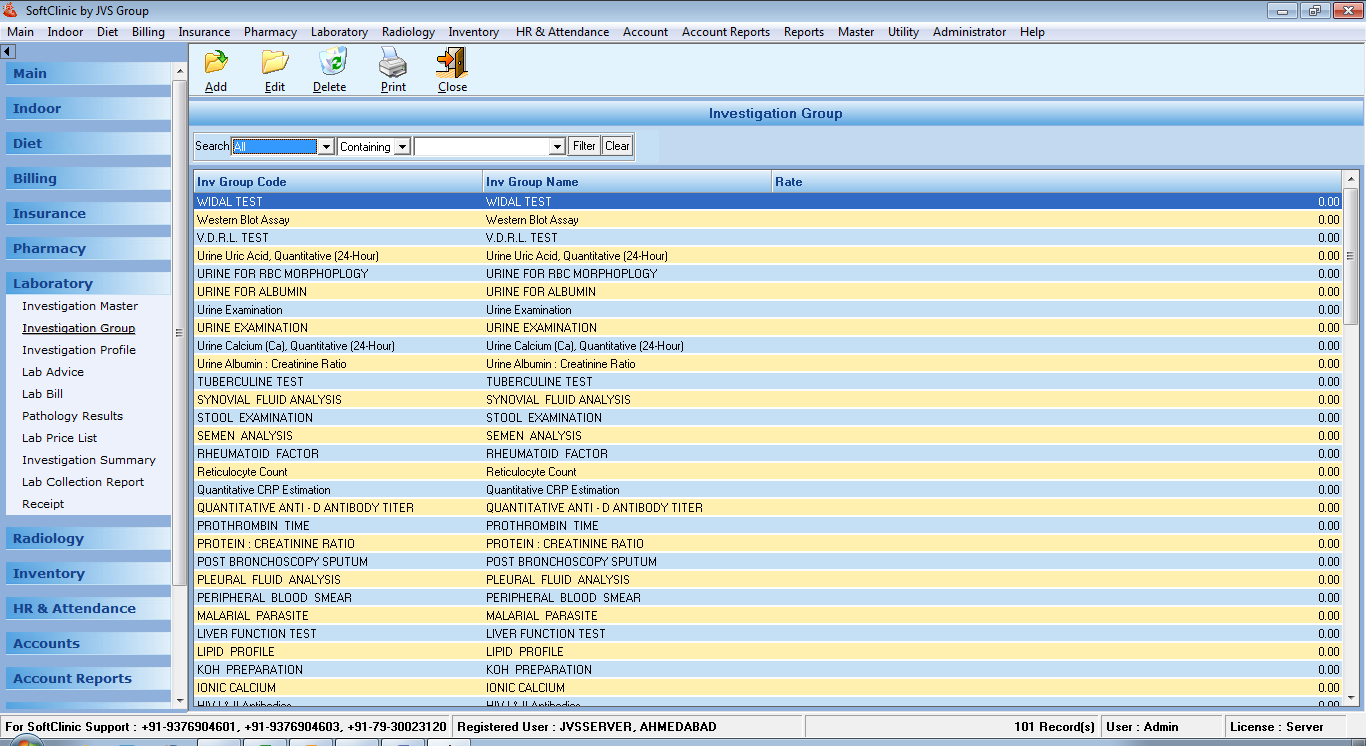
Task: Expand the Containing condition dropdown
Action: click(x=402, y=147)
